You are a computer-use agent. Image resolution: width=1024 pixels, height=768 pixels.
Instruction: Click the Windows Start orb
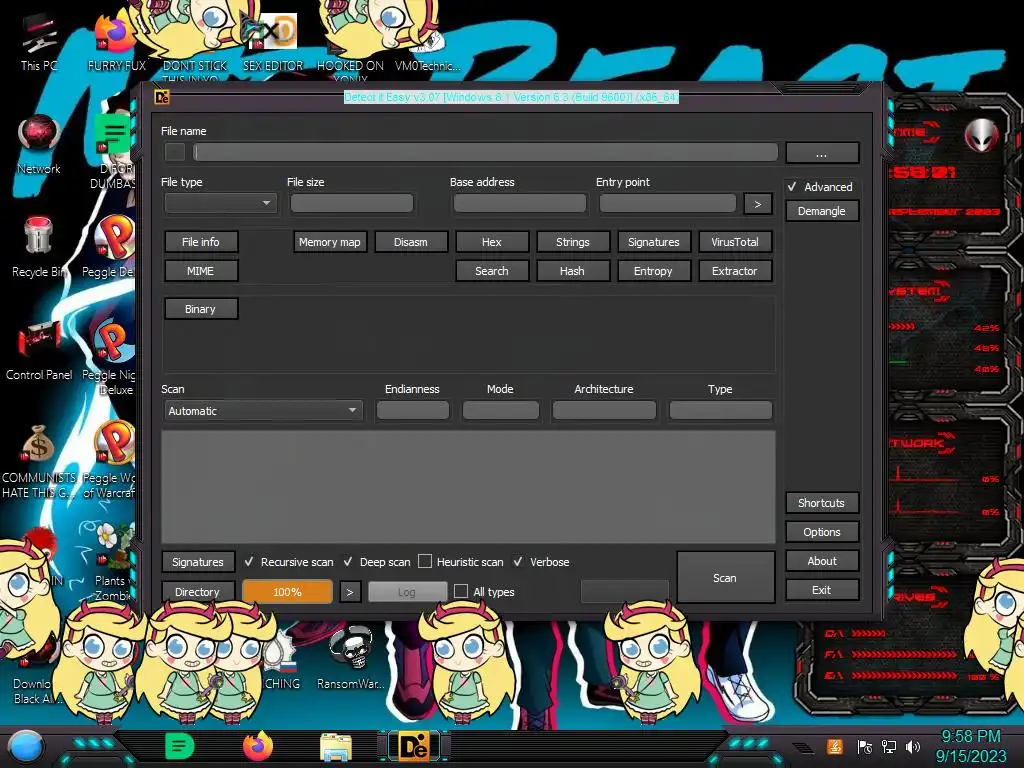(25, 746)
